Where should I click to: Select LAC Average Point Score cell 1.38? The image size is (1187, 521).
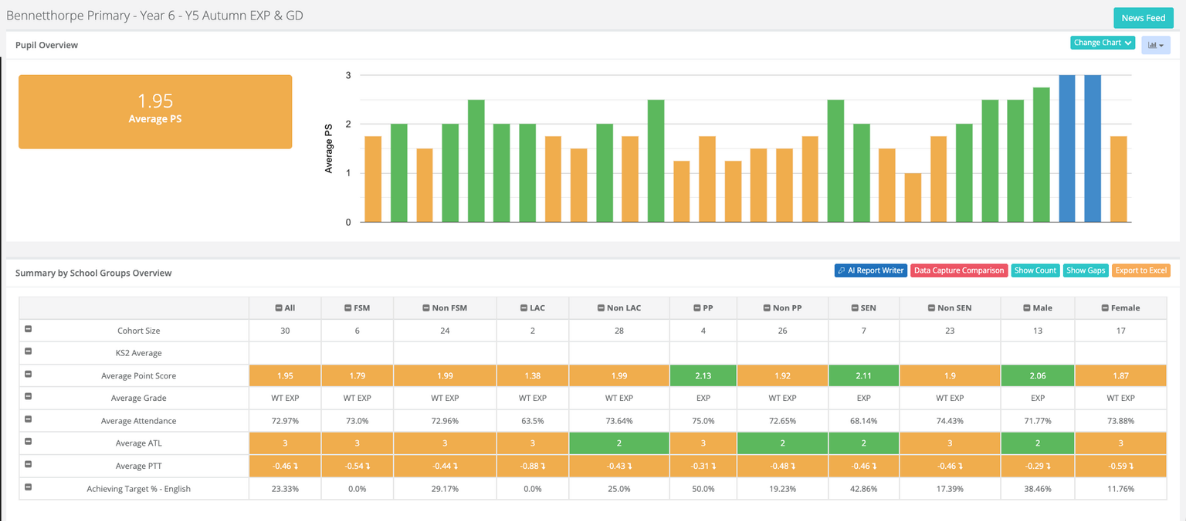tap(533, 375)
